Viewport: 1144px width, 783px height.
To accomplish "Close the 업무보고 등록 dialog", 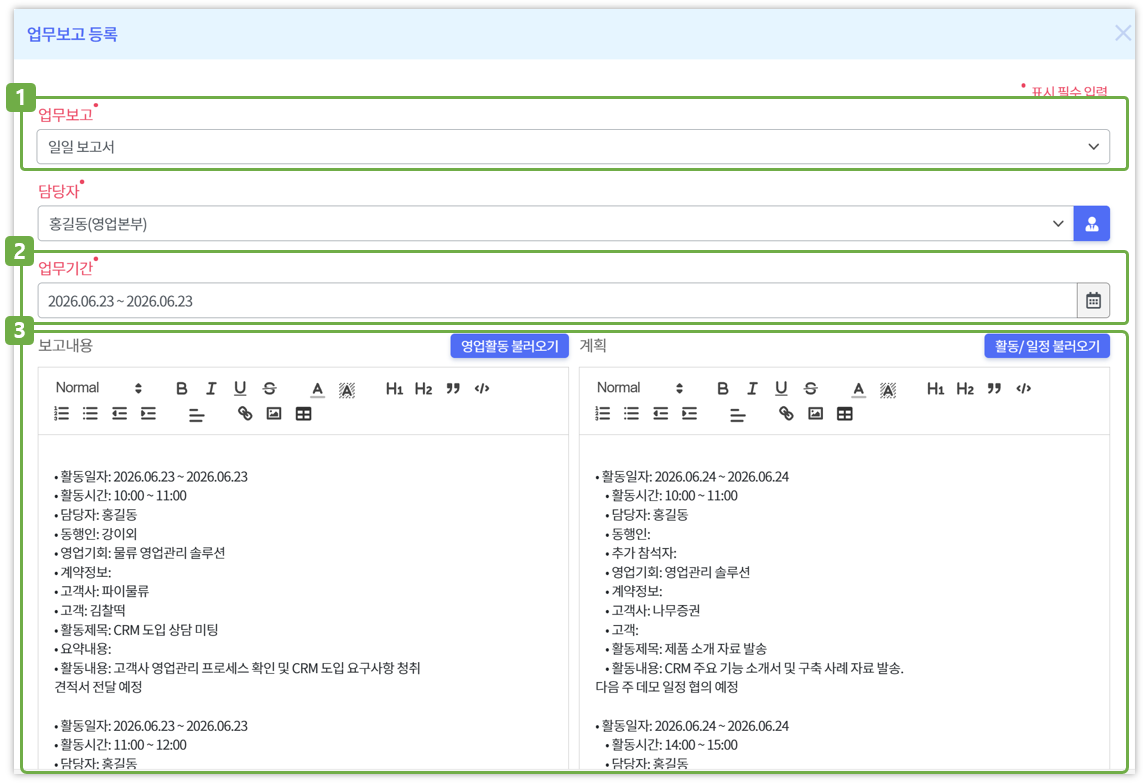I will click(1123, 33).
